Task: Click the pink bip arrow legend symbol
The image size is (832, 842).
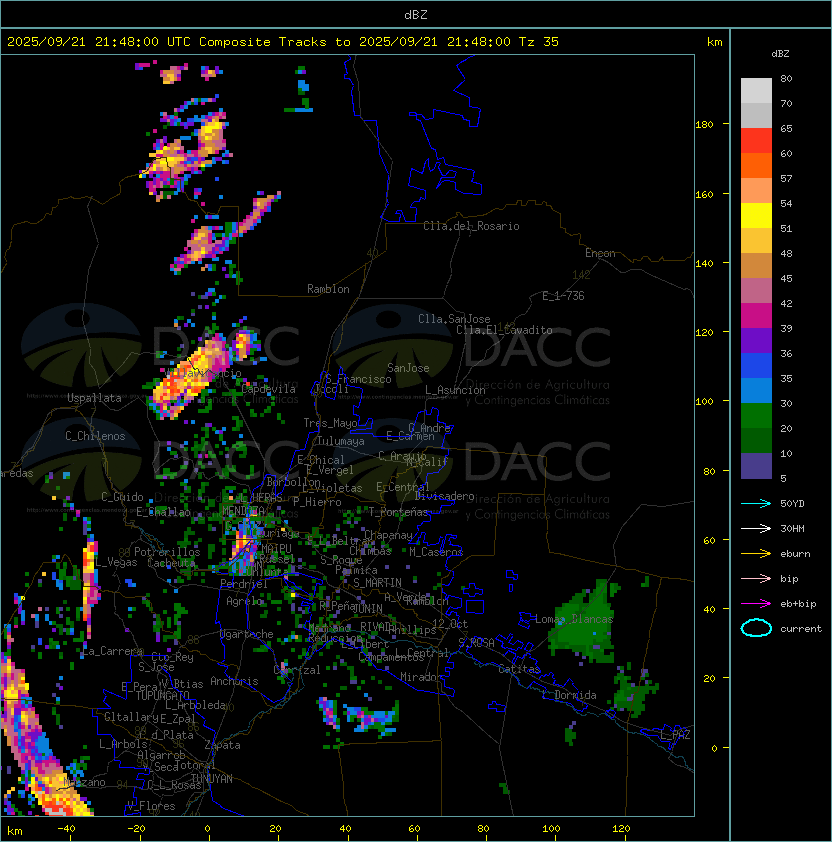Action: point(756,578)
